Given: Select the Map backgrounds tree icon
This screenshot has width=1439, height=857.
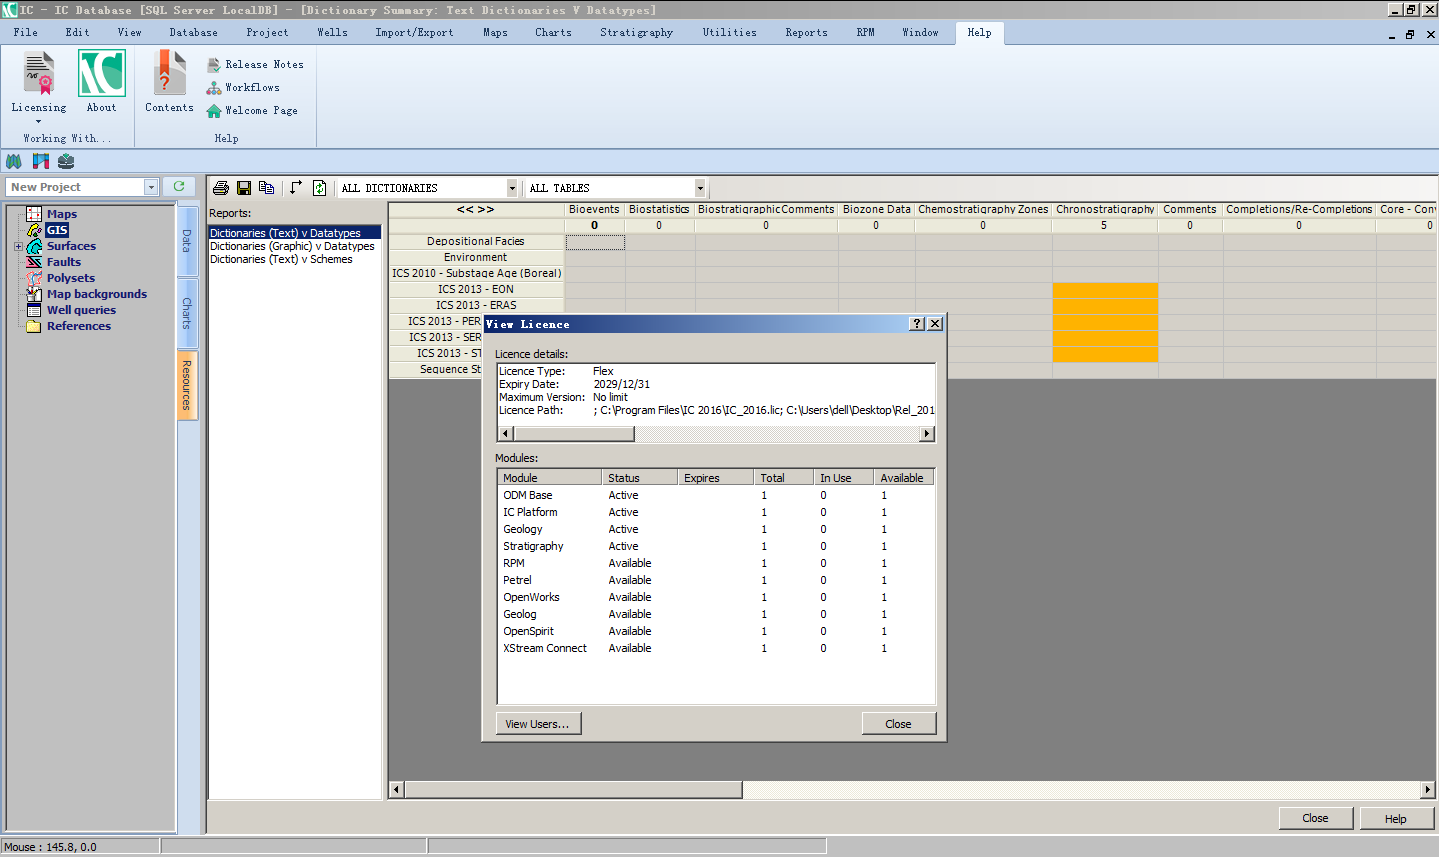Looking at the screenshot, I should [x=34, y=294].
